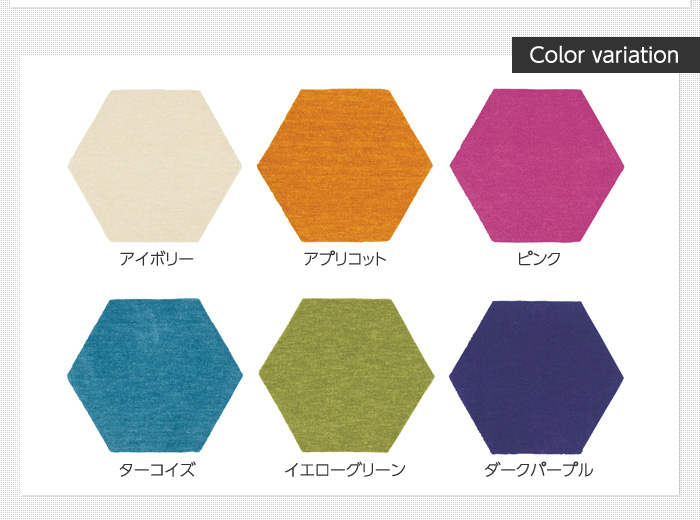This screenshot has height=520, width=700.
Task: Click left point of the apricot hexagon
Action: click(x=259, y=166)
